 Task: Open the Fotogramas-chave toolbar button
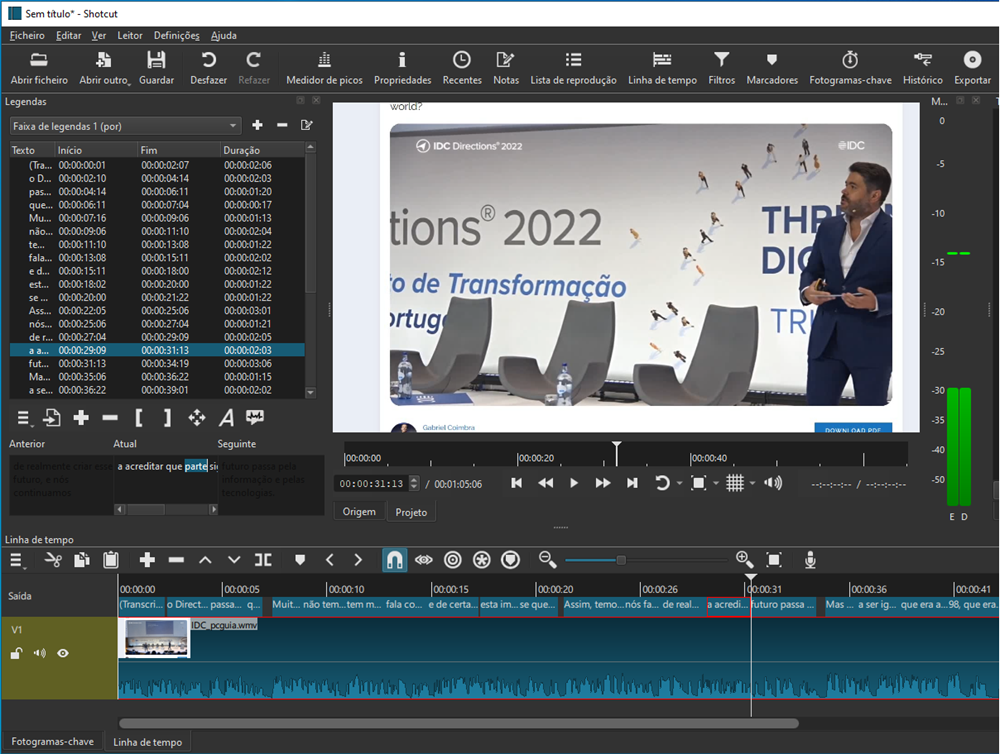tap(849, 67)
